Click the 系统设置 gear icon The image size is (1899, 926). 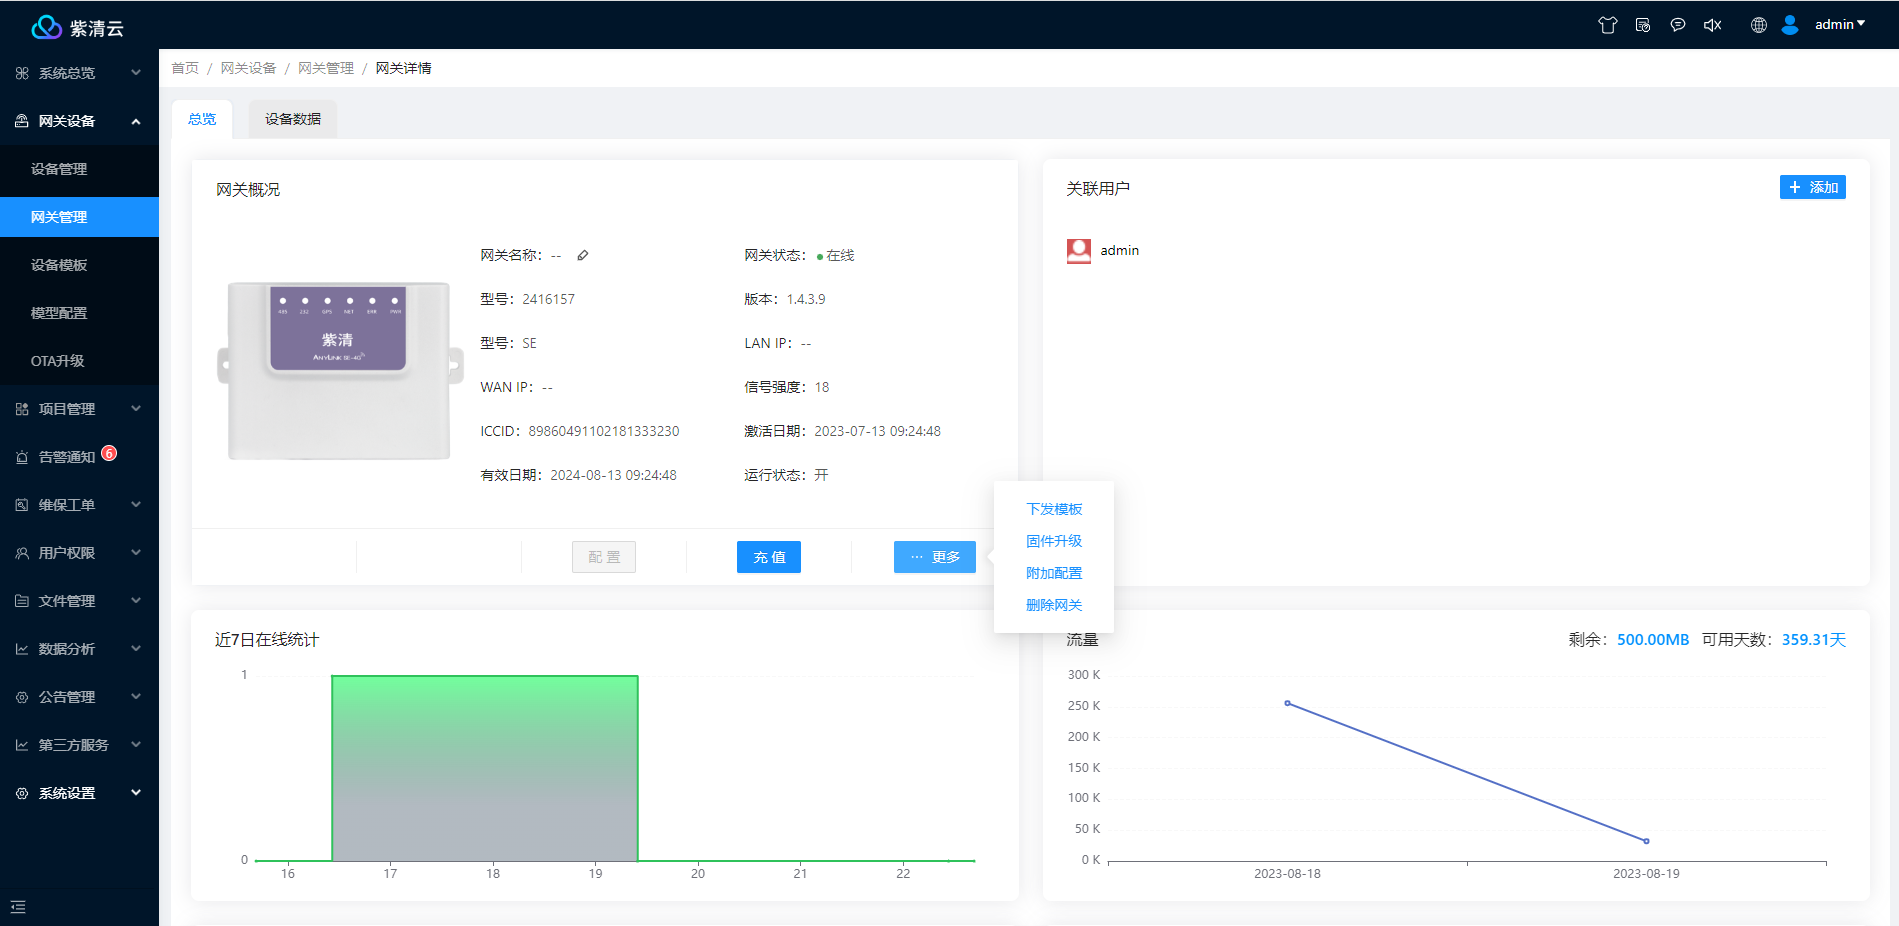[x=22, y=793]
